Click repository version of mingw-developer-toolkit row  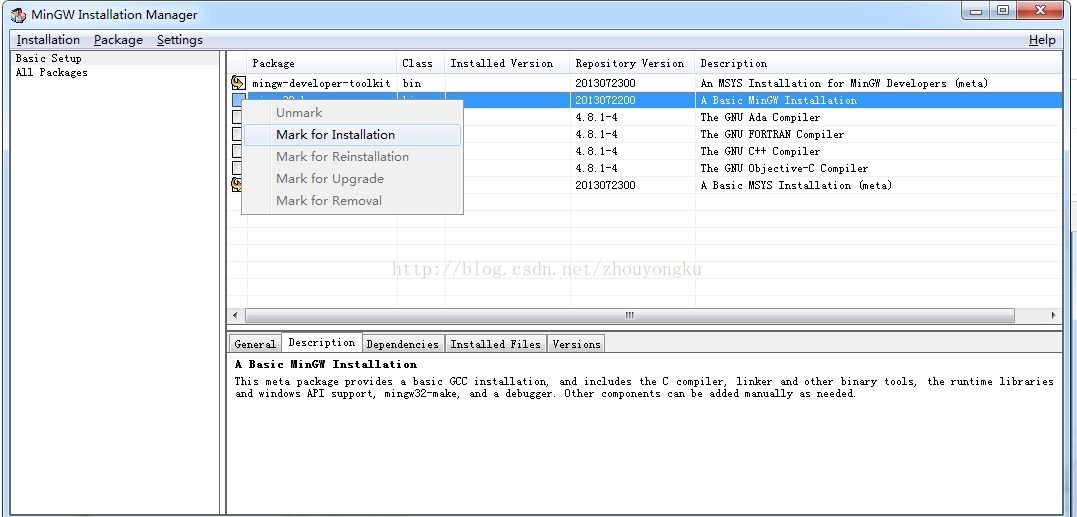(605, 83)
